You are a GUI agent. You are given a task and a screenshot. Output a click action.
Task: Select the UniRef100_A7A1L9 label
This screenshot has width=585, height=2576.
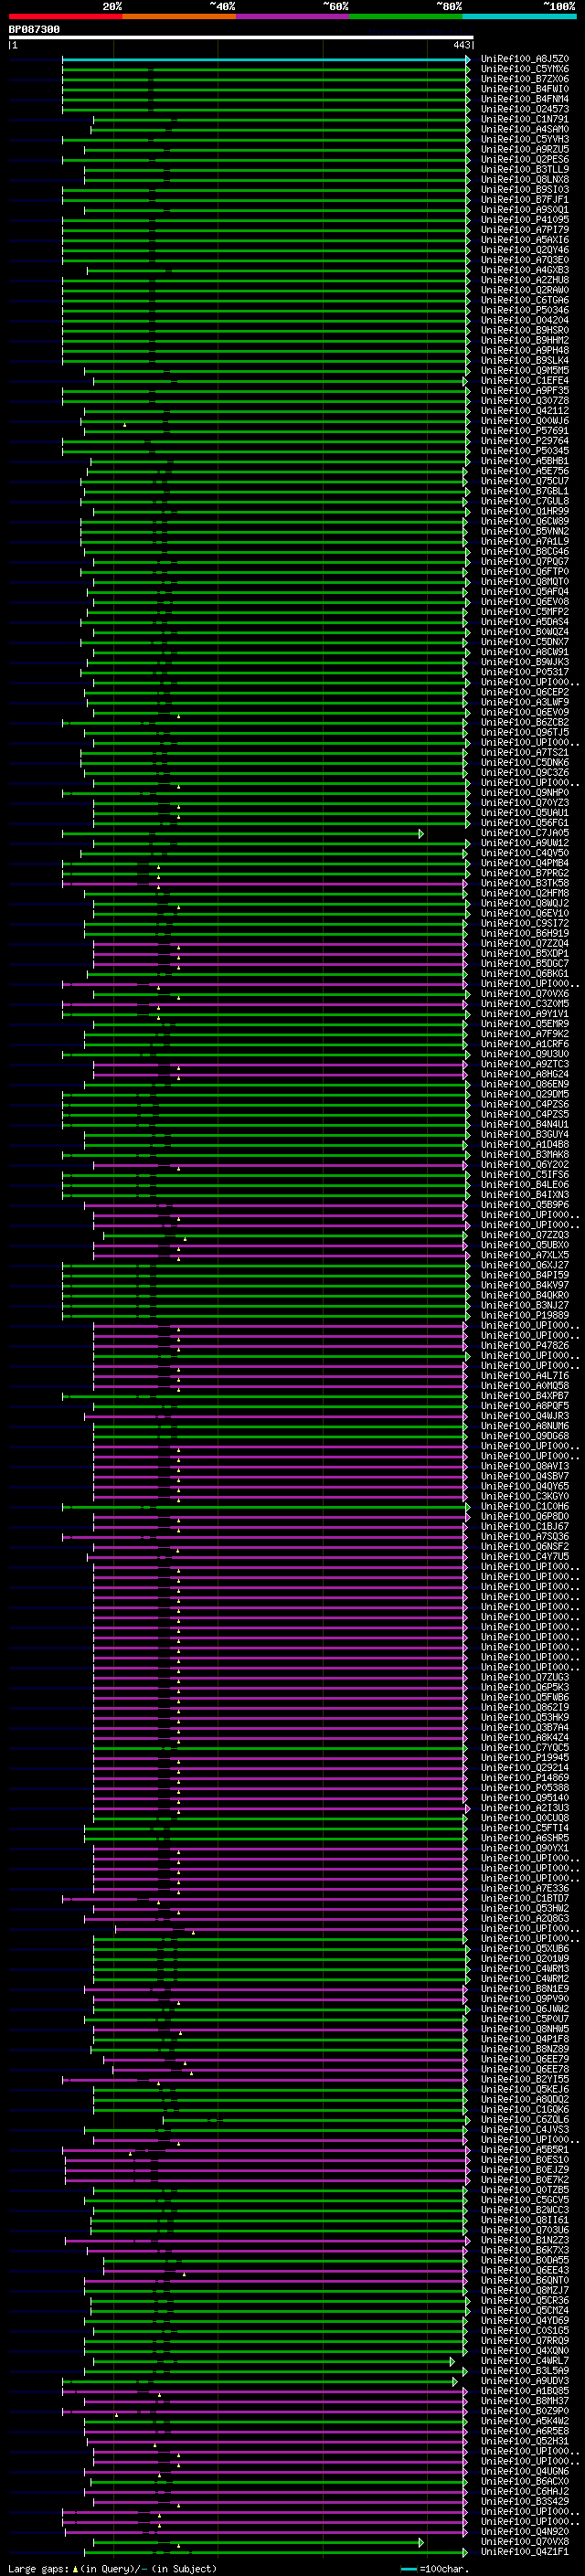tap(525, 541)
